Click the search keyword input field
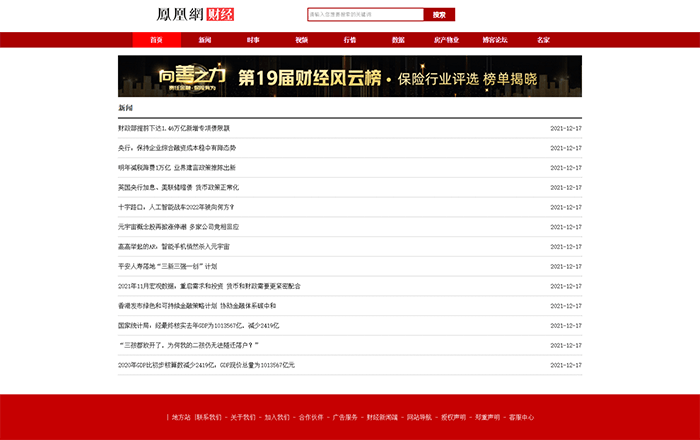 [x=366, y=15]
